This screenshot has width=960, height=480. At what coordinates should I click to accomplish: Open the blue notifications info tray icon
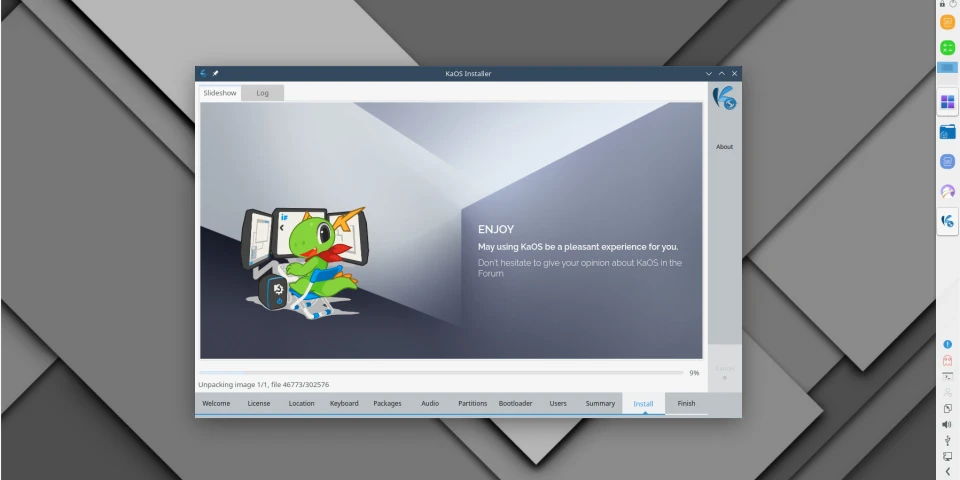click(947, 344)
